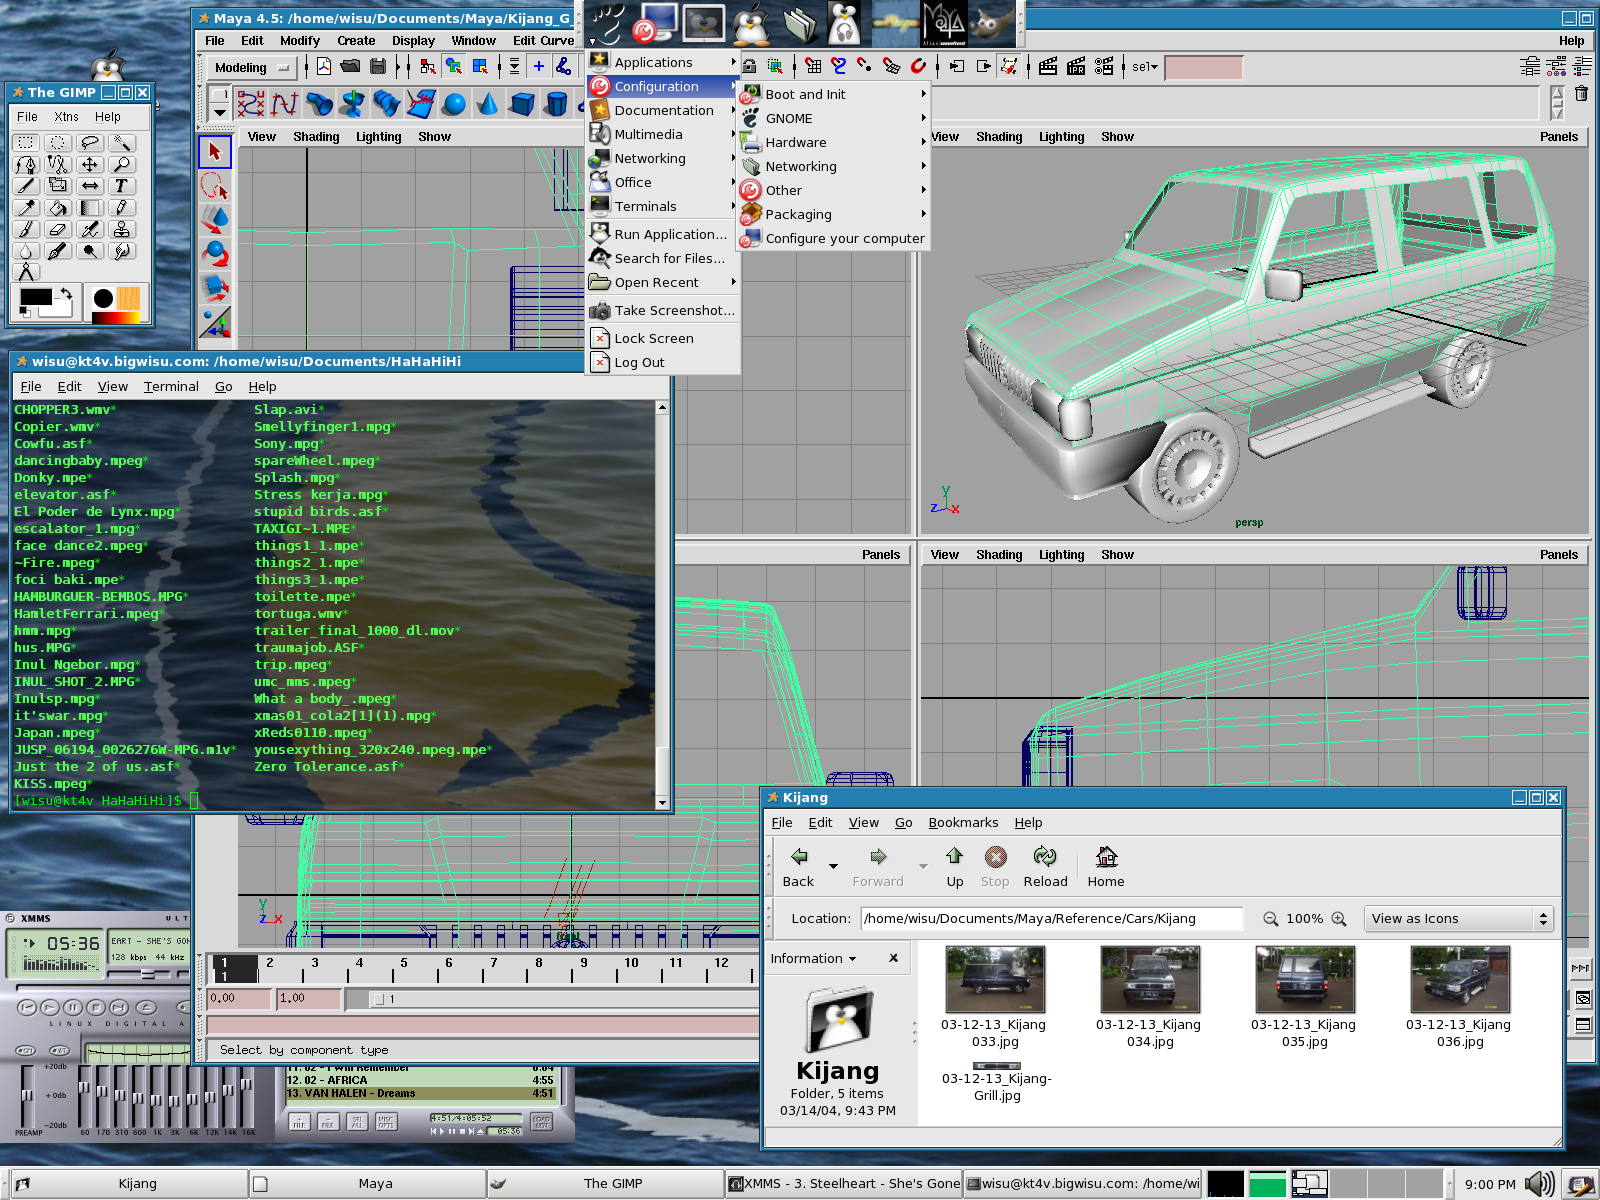The height and width of the screenshot is (1200, 1600).
Task: Click Maya cube shelf icon
Action: click(x=522, y=103)
